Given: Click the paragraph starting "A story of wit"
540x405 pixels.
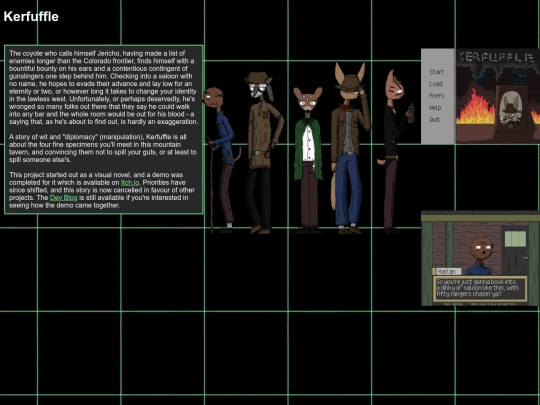Looking at the screenshot, I should pos(103,148).
